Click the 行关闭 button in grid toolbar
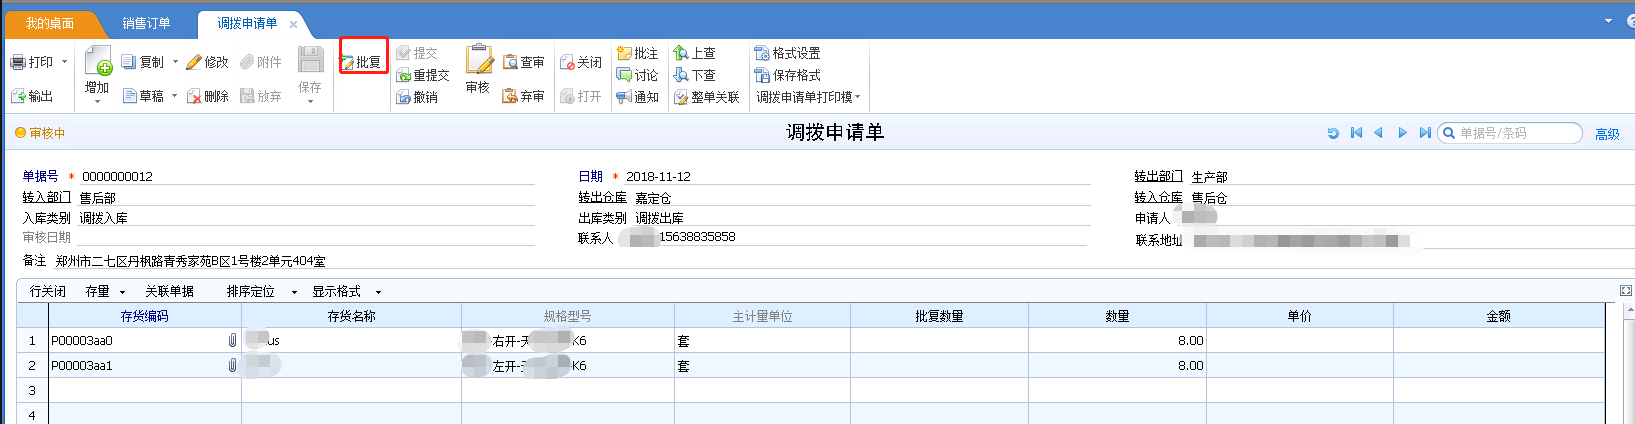The height and width of the screenshot is (424, 1635). 48,292
